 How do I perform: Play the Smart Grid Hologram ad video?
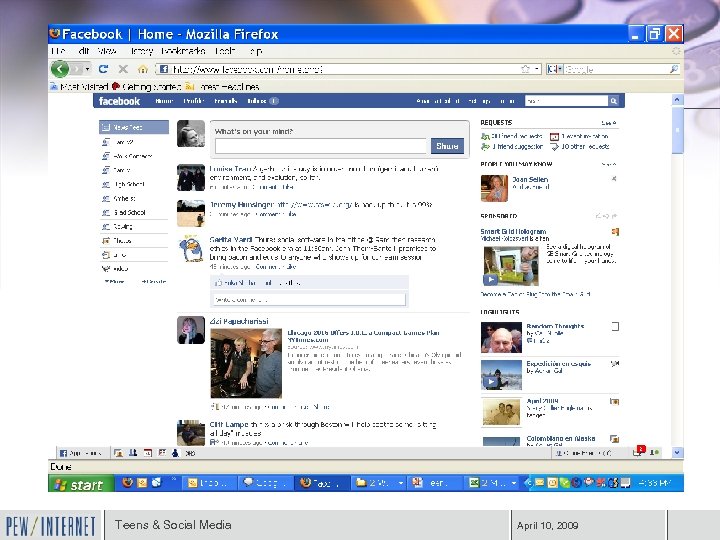490,279
